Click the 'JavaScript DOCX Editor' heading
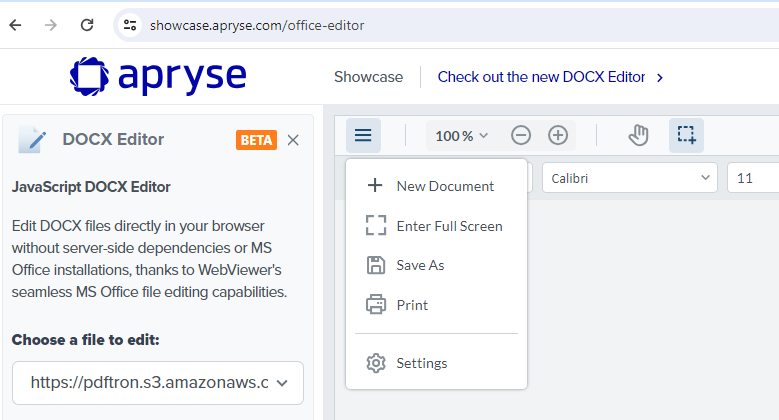 (91, 187)
